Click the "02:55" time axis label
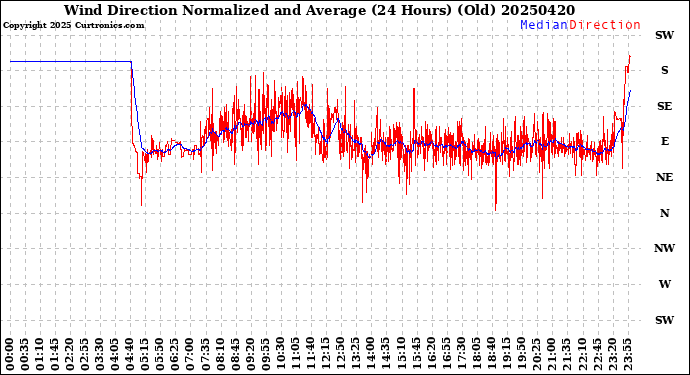Viewport: 690px width, 375px height. tap(85, 354)
